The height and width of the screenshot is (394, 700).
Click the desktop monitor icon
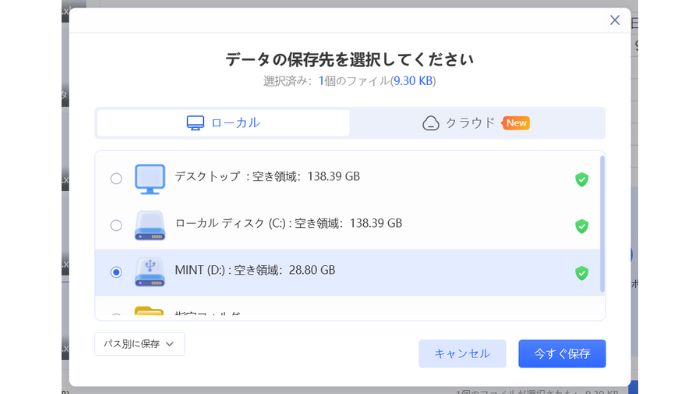coord(150,179)
